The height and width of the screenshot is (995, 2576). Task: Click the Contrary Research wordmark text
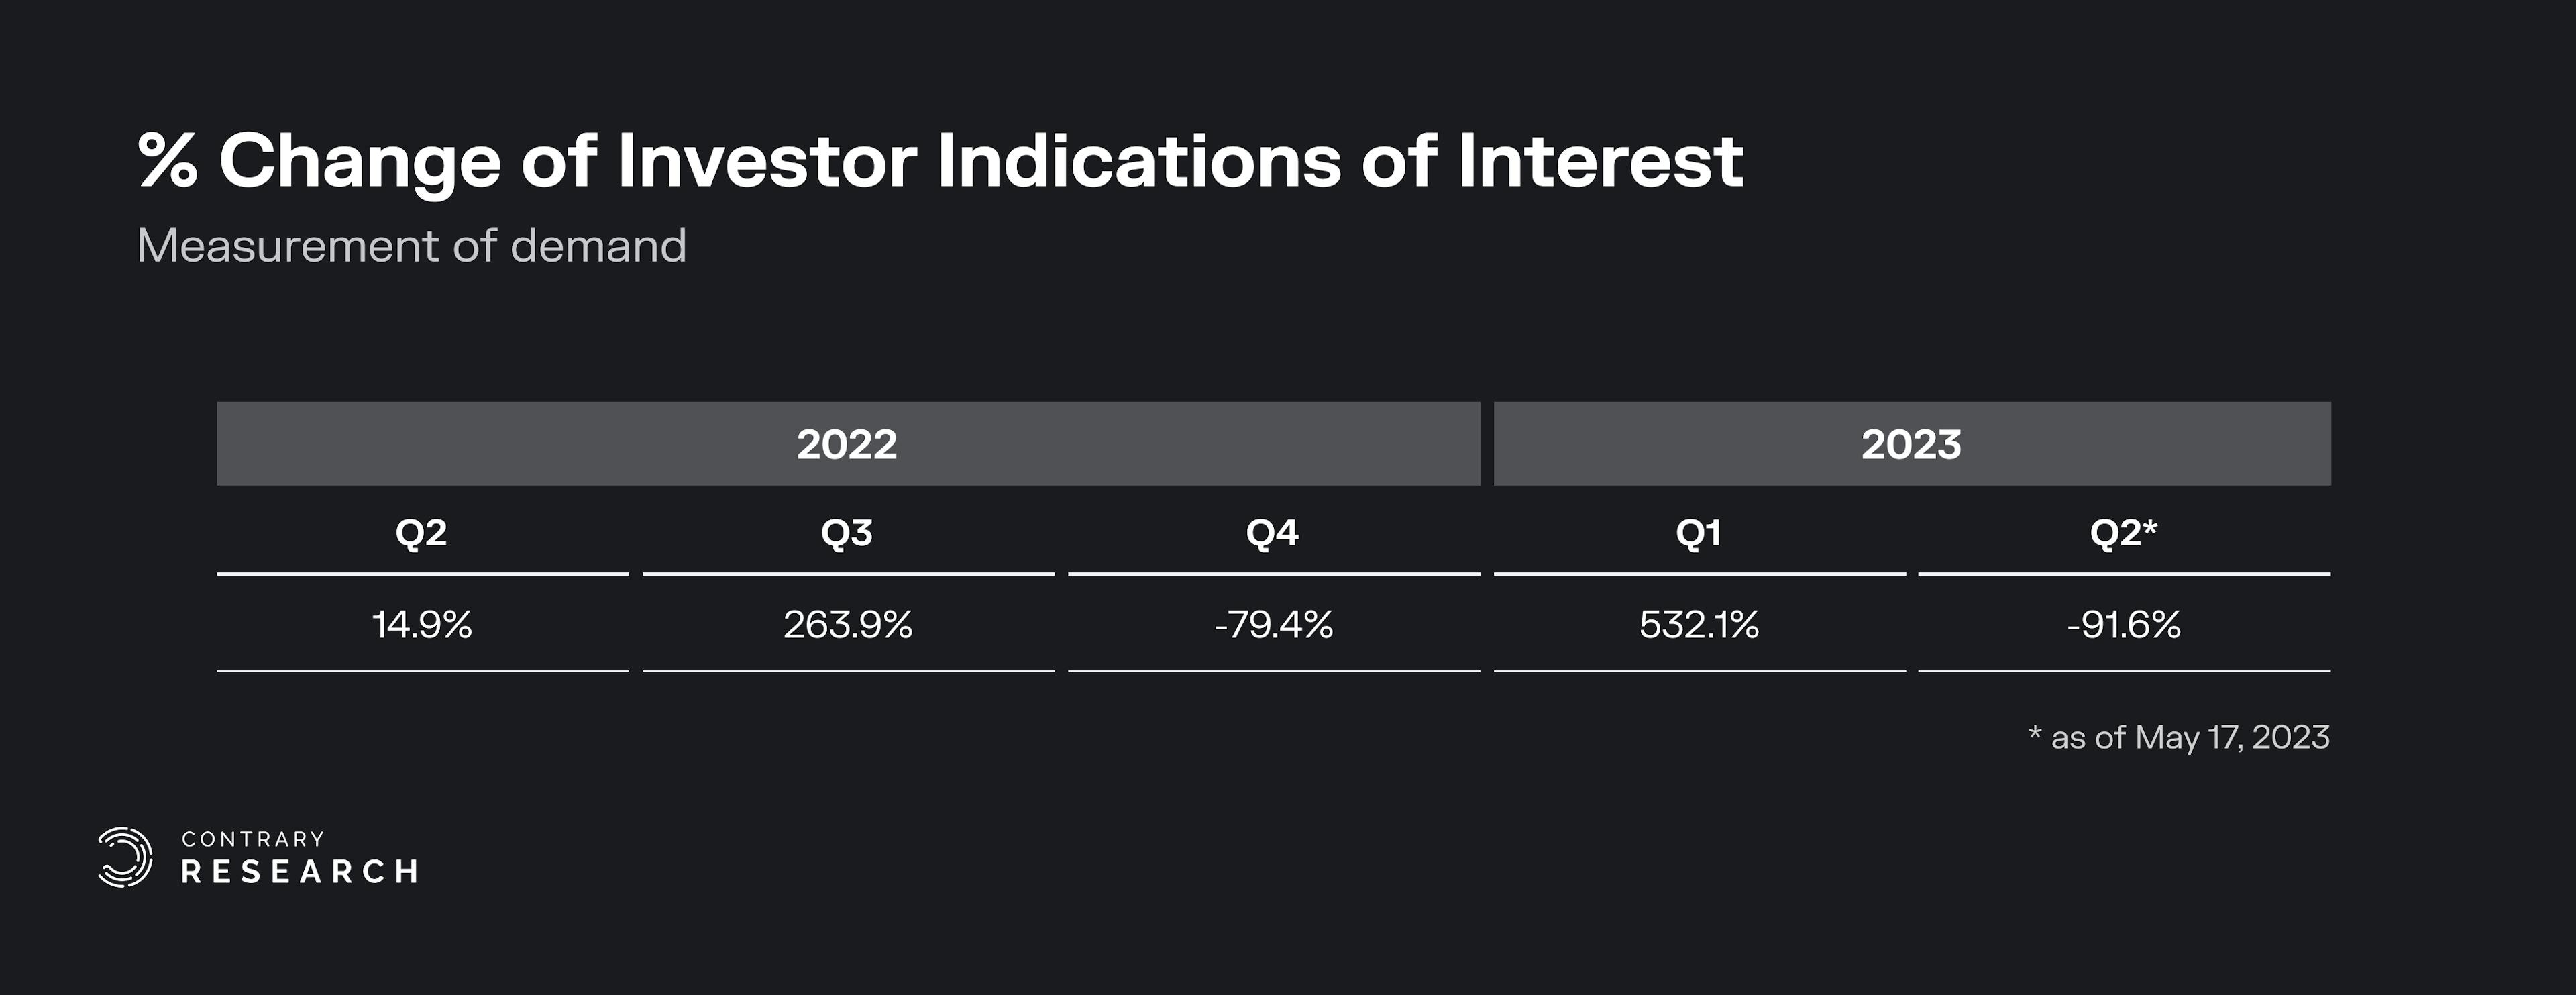pos(298,857)
